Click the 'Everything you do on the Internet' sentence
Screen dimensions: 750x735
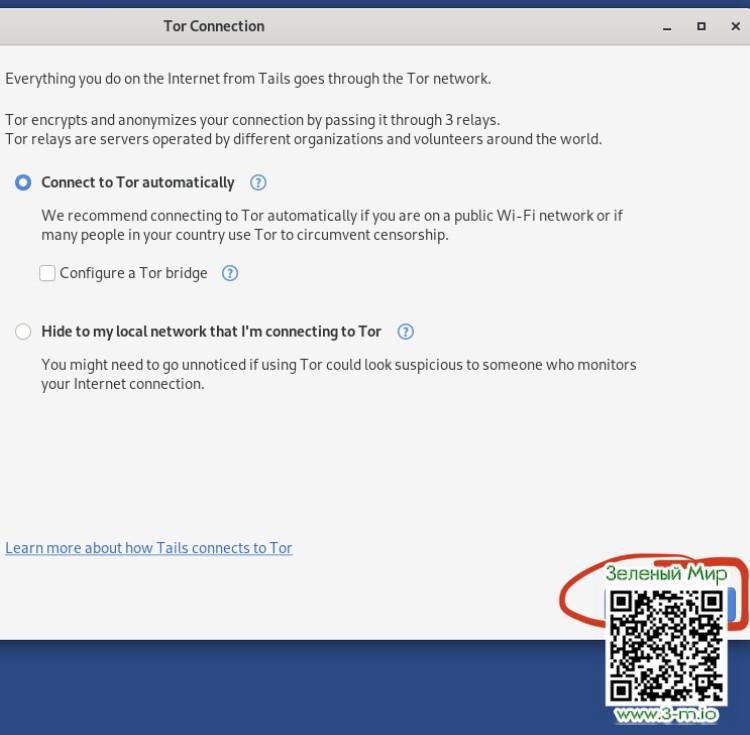(x=248, y=78)
